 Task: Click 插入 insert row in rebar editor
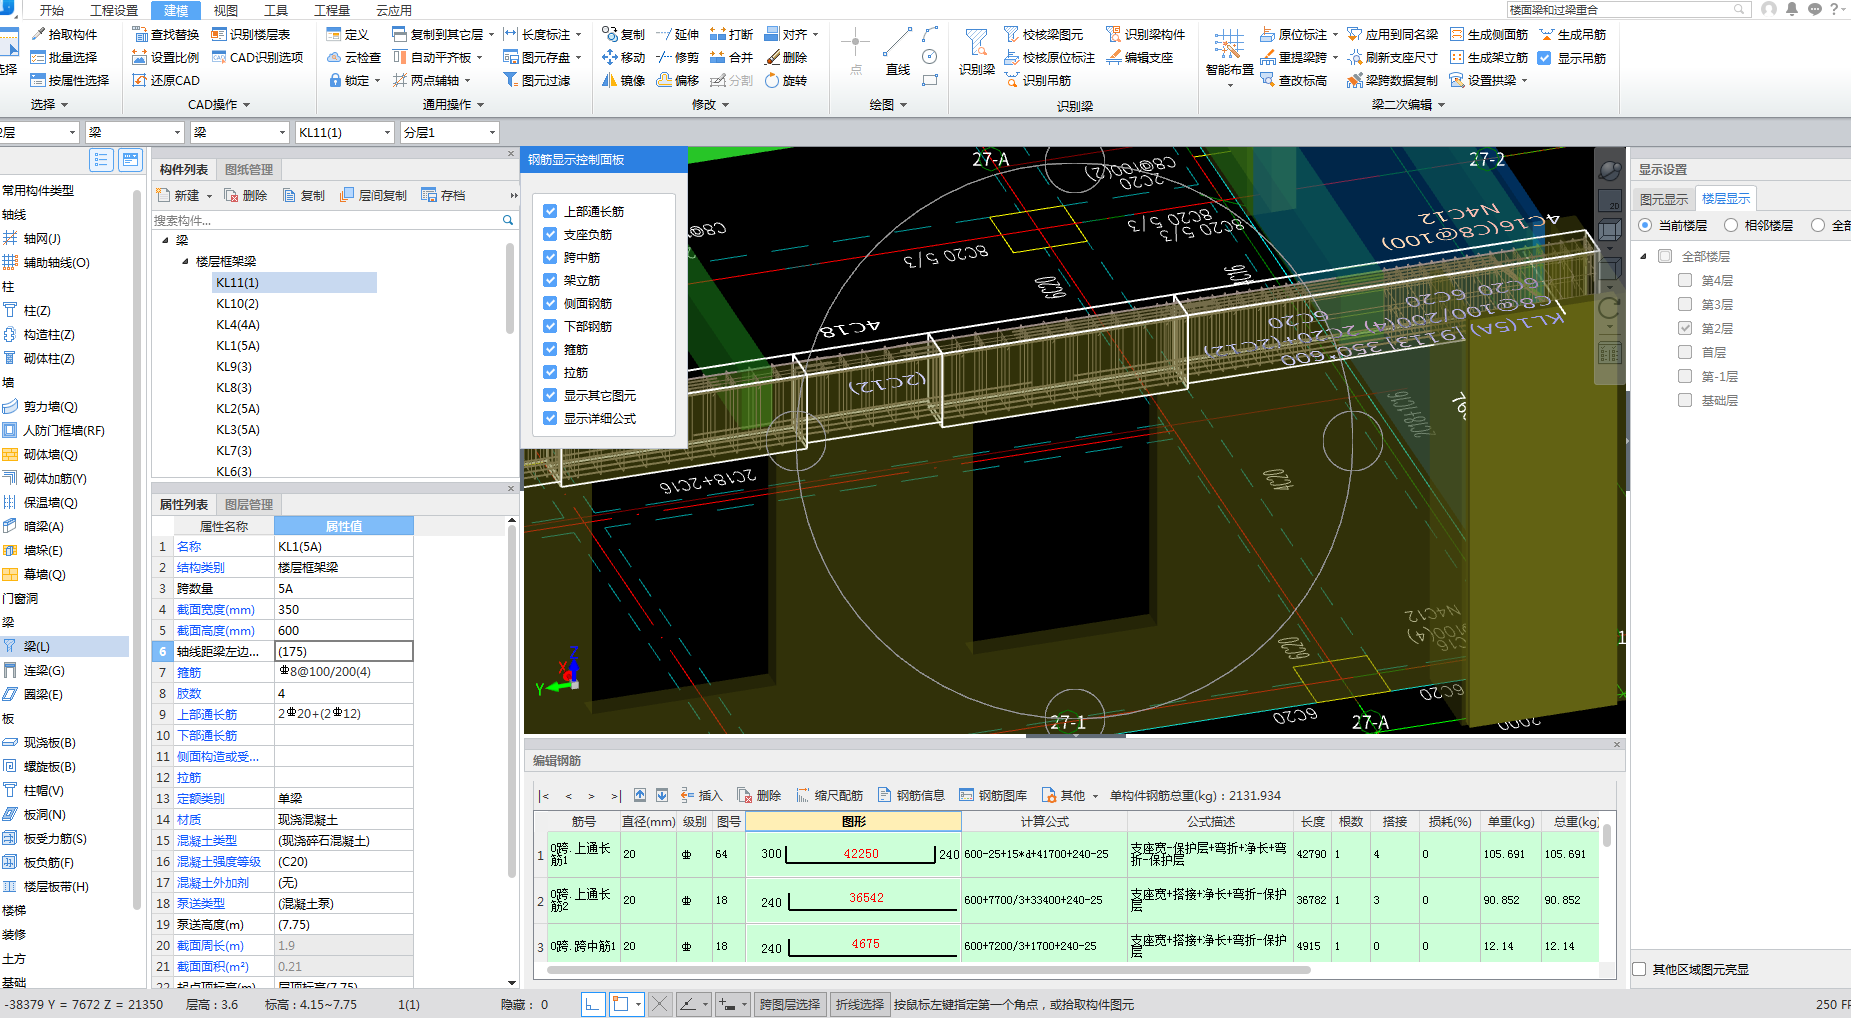click(701, 795)
